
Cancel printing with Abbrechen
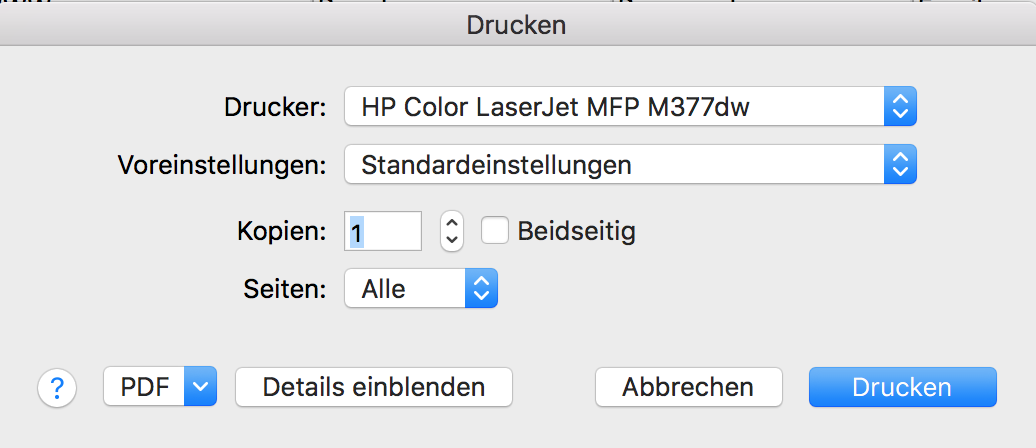[688, 387]
